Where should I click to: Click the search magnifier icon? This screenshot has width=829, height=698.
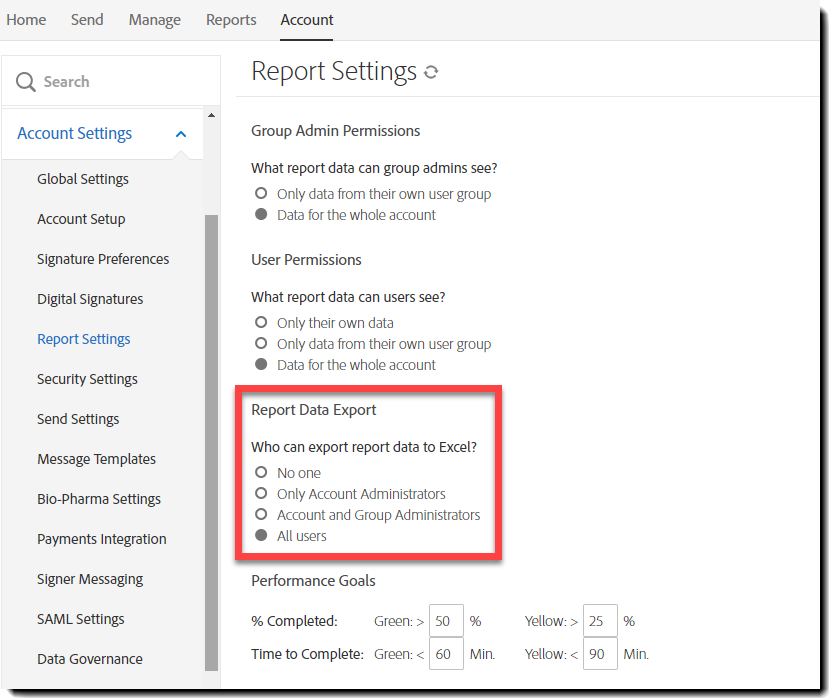tap(26, 80)
